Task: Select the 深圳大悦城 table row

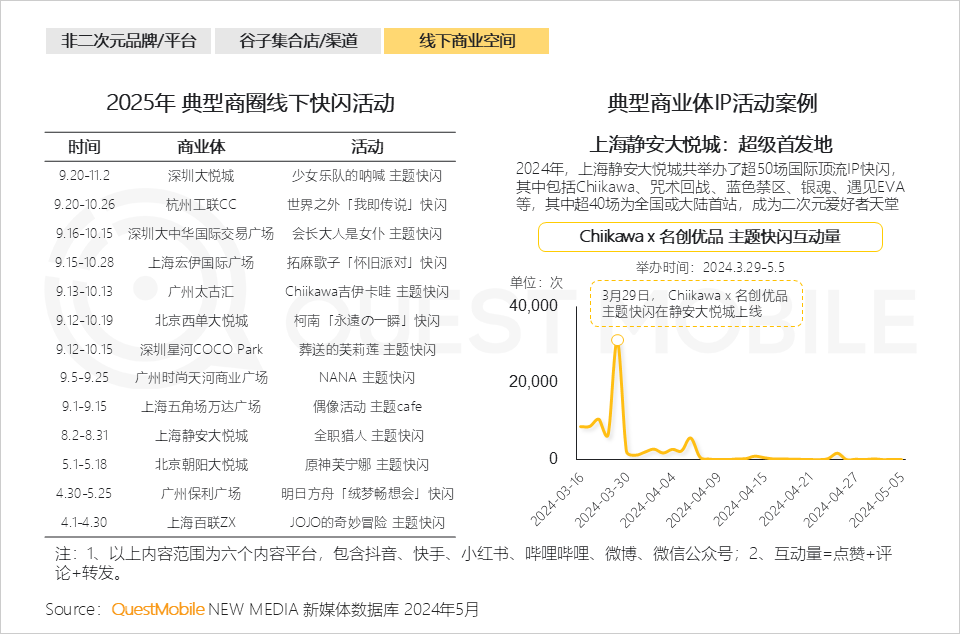Action: (201, 176)
